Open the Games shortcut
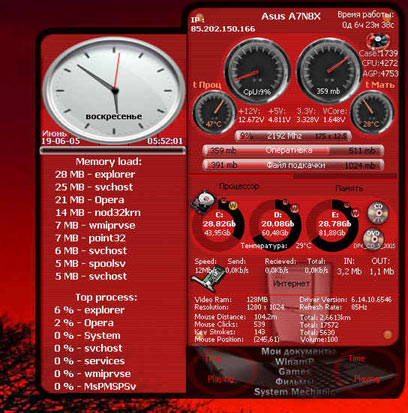Viewport: 408px width, 413px height. (x=294, y=371)
